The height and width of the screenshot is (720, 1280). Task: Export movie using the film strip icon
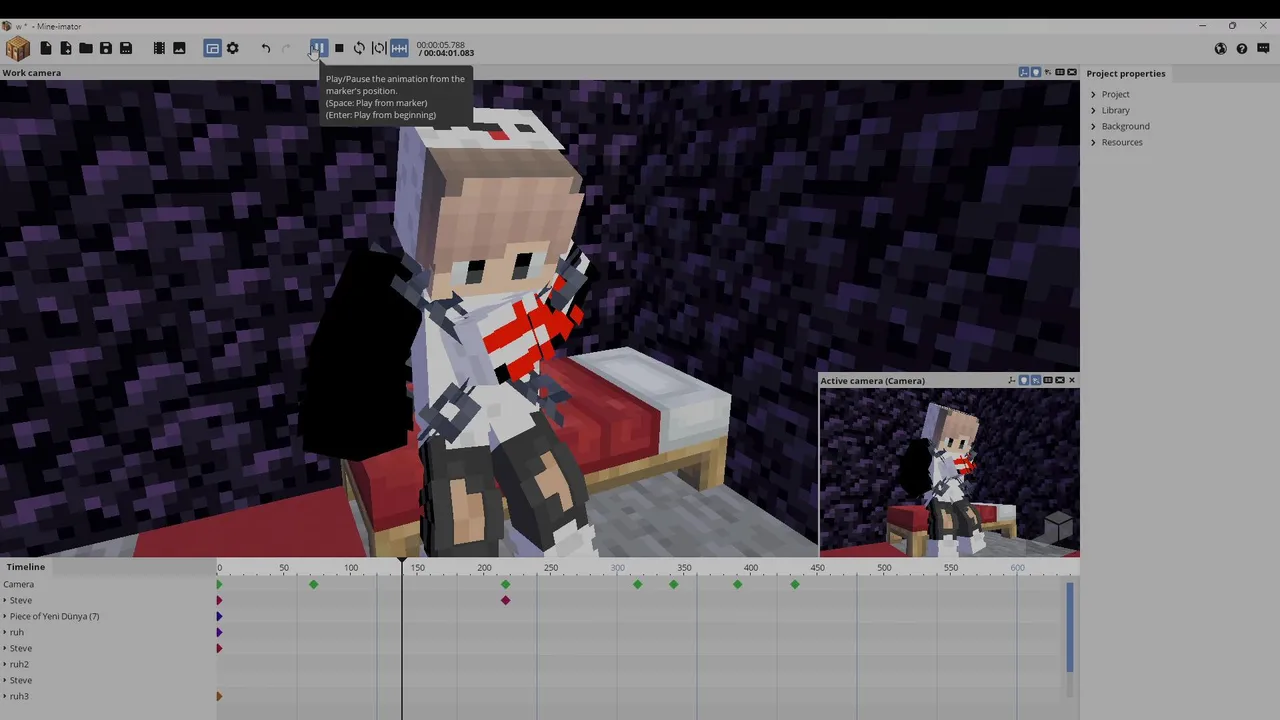click(x=159, y=48)
